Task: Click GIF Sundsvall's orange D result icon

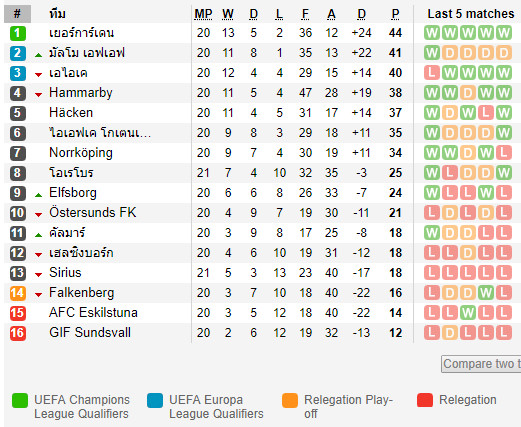Action: (450, 333)
